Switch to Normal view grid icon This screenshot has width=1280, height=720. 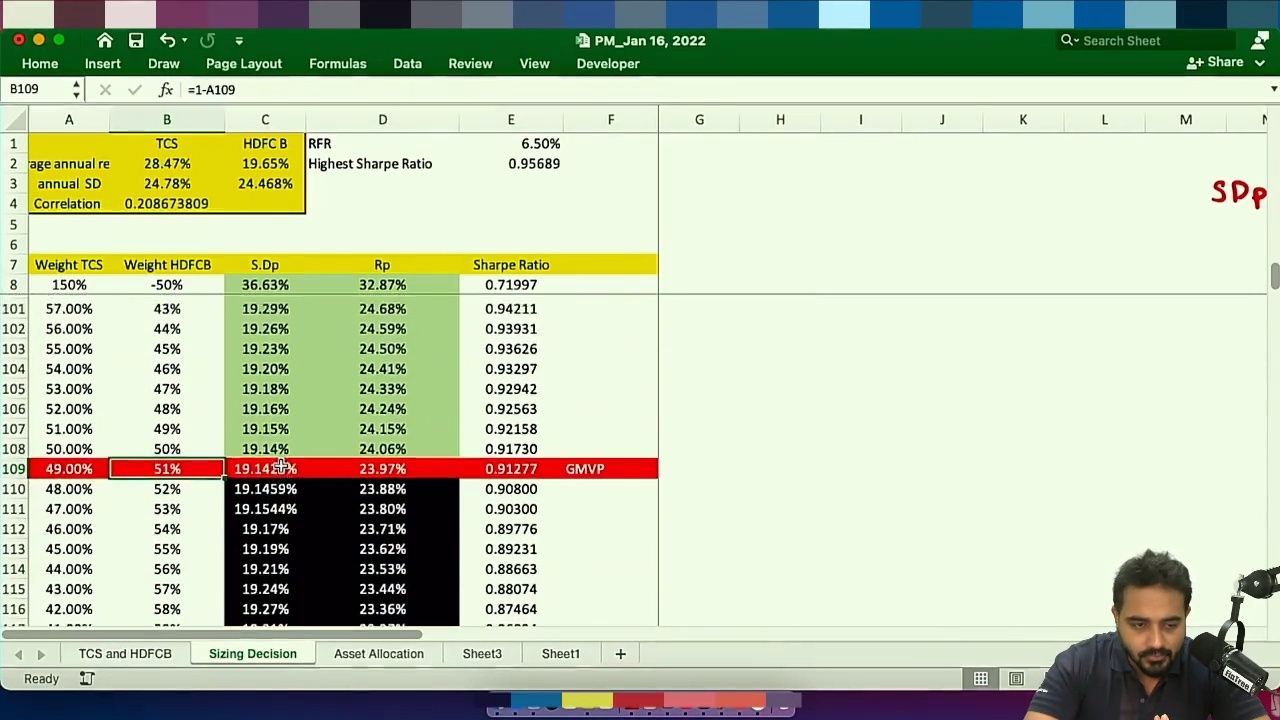click(x=981, y=679)
